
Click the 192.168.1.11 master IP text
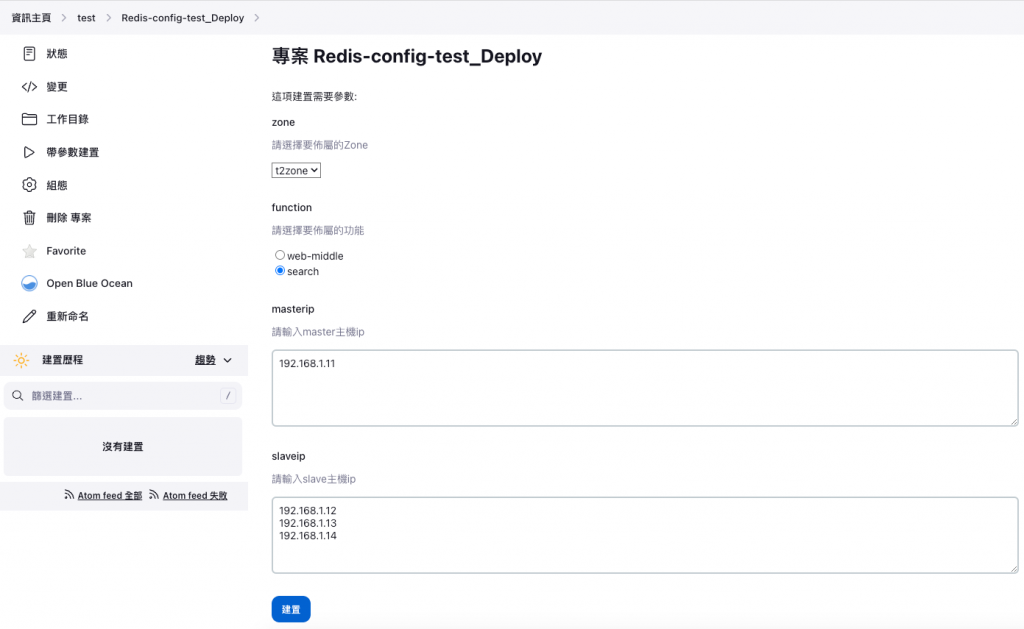pos(307,363)
